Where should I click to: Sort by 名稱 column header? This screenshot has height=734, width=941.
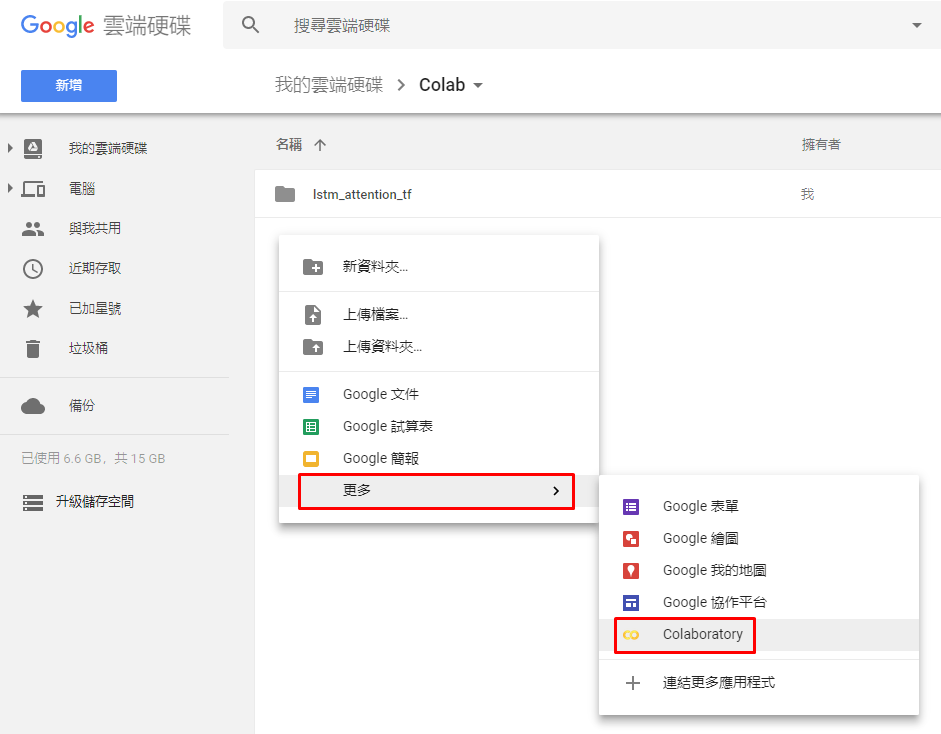[289, 145]
